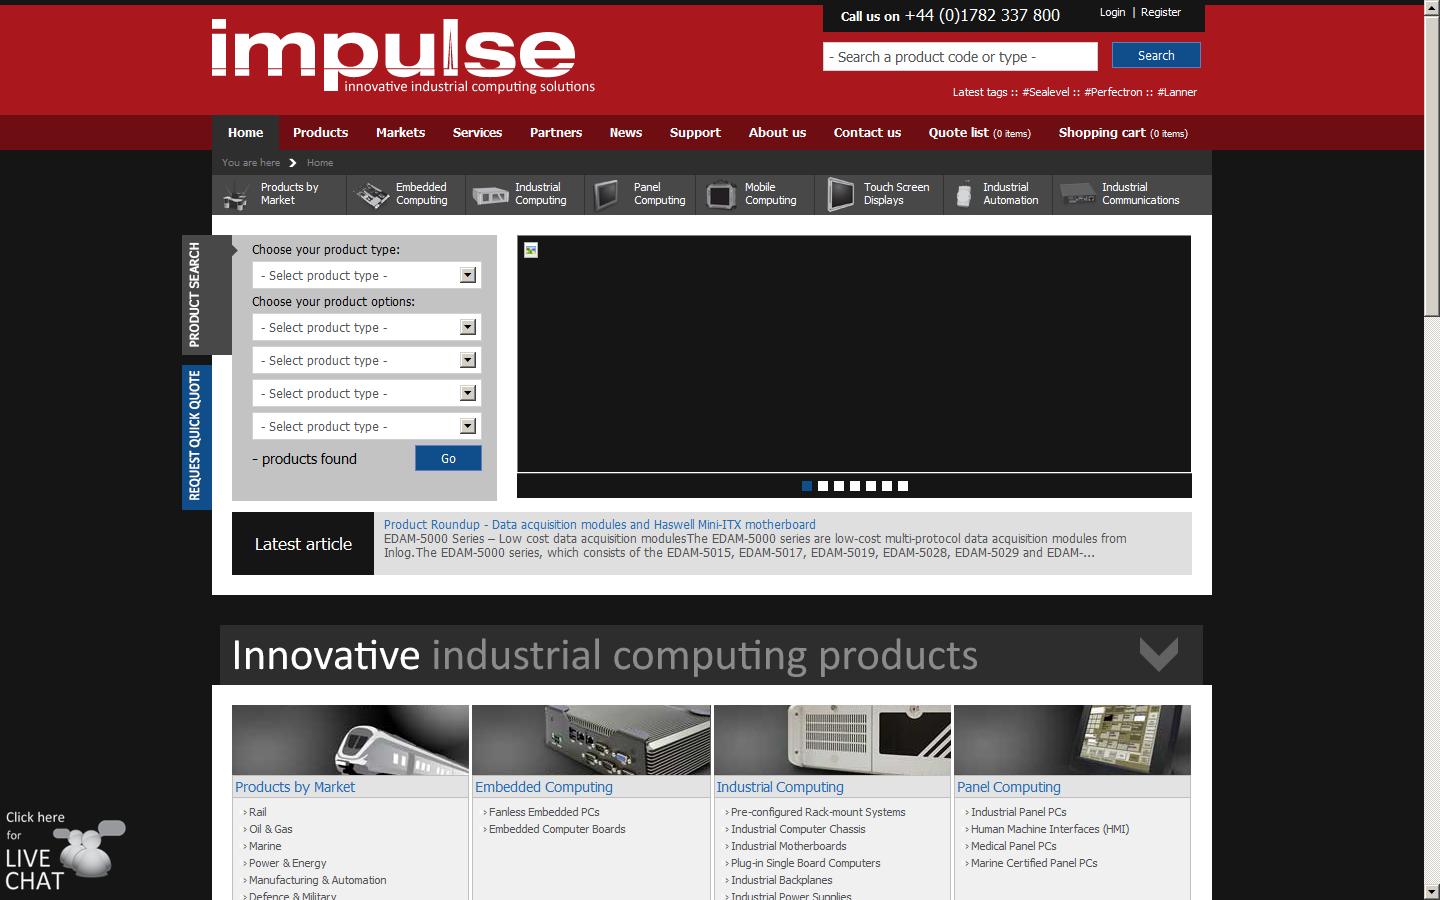This screenshot has width=1440, height=900.
Task: Click the Touch Screen Displays icon
Action: click(x=840, y=194)
